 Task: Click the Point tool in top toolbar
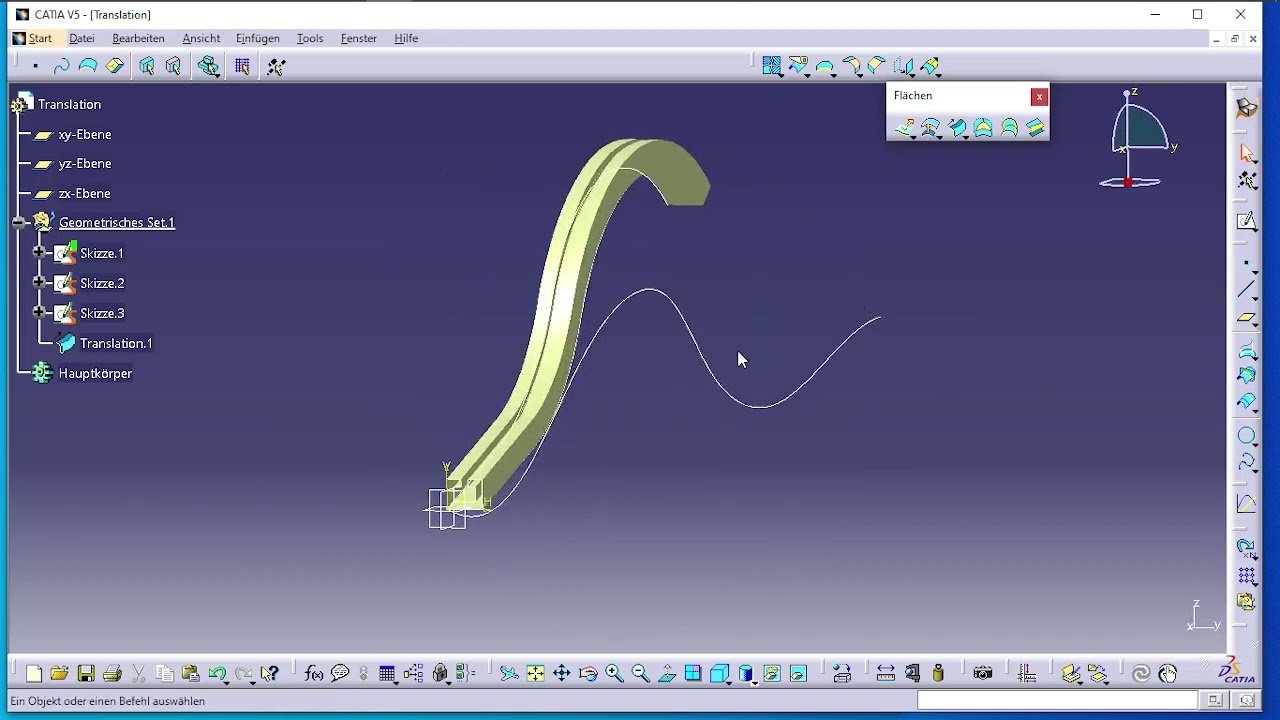[35, 66]
